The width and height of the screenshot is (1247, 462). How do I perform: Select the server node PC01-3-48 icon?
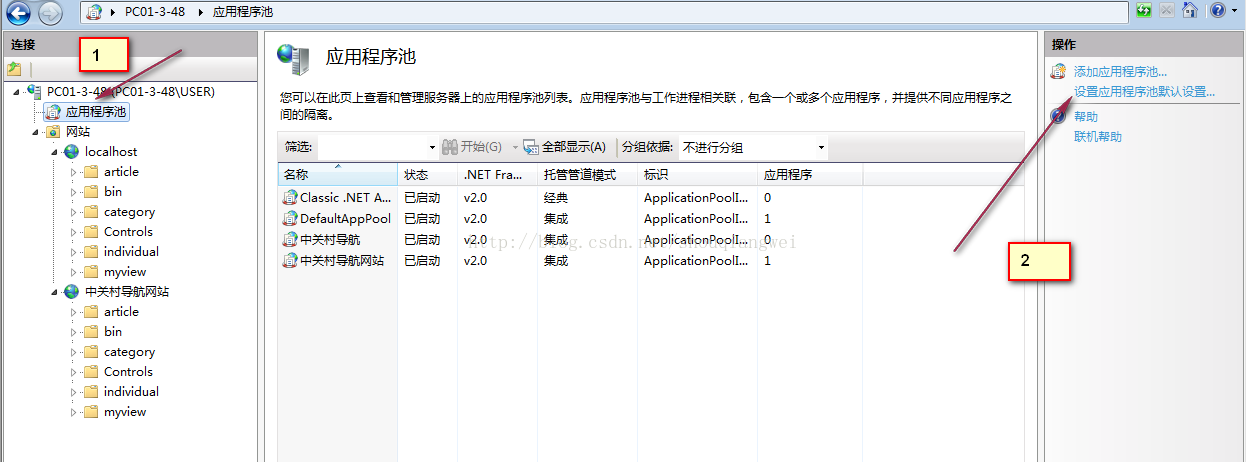(x=35, y=91)
